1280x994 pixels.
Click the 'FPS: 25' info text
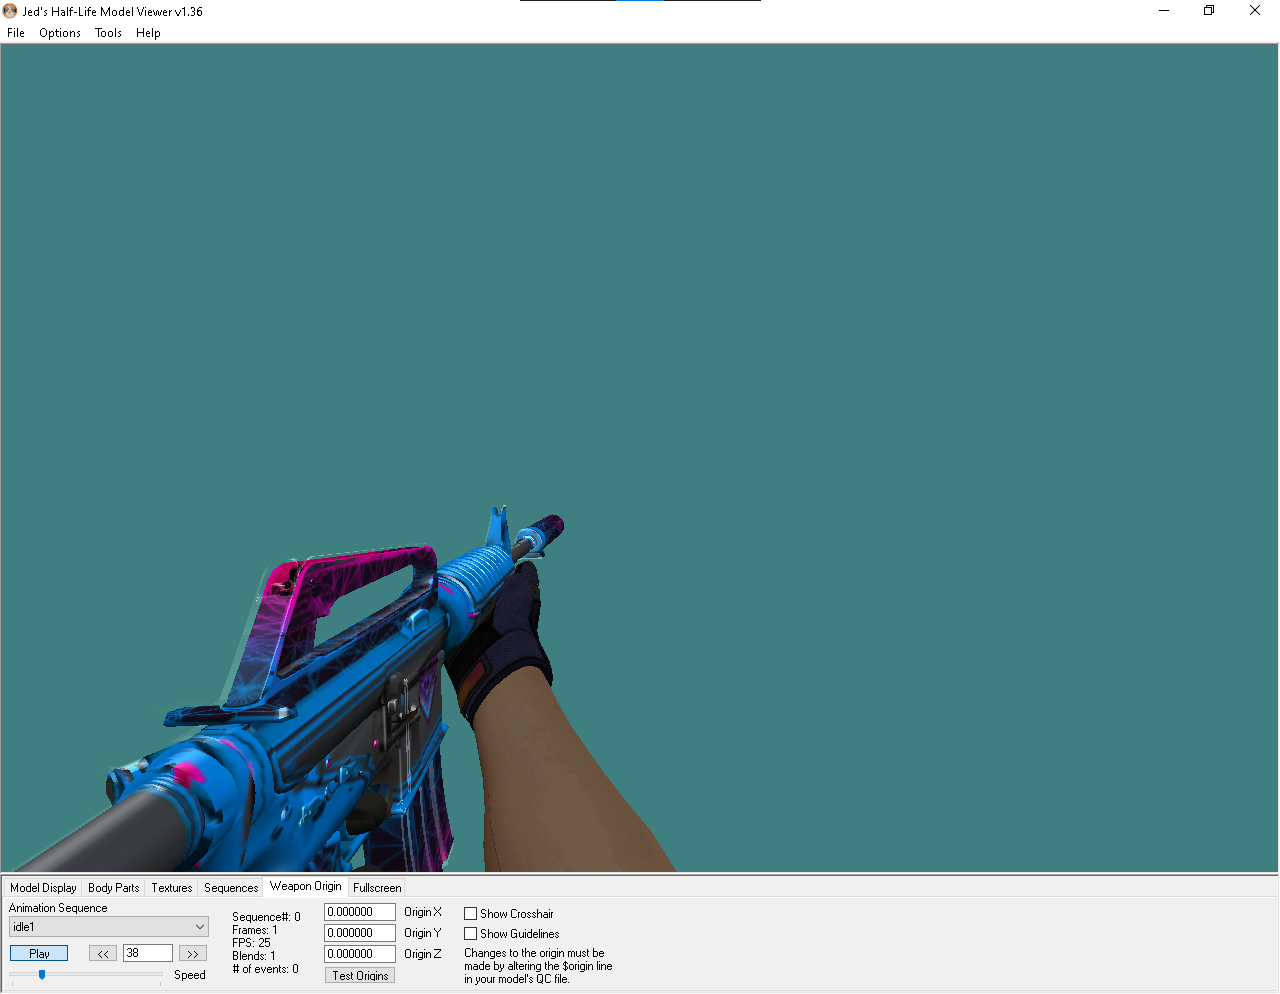point(251,943)
